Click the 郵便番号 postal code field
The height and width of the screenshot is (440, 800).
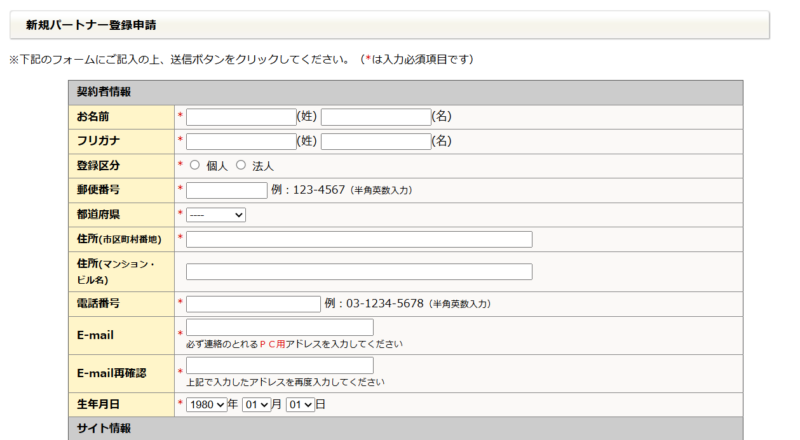coord(226,190)
